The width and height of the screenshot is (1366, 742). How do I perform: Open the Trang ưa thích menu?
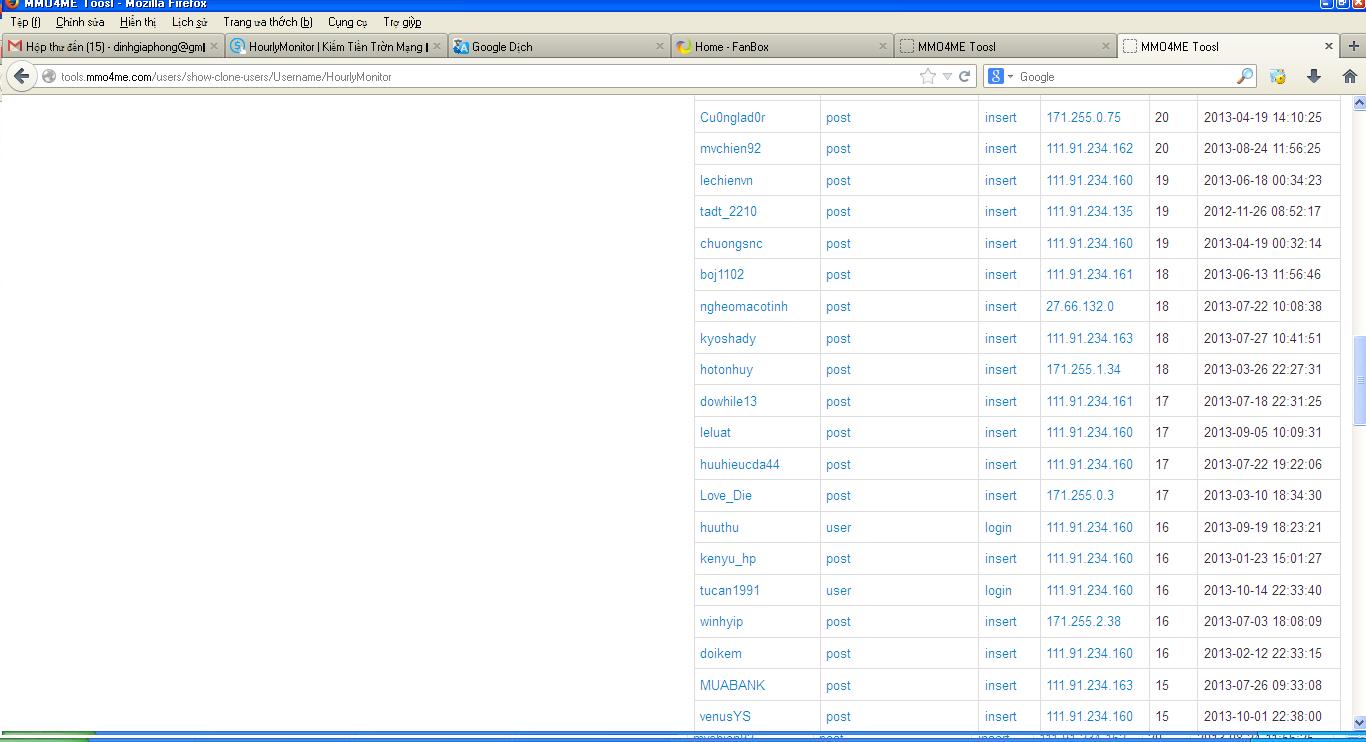coord(267,21)
